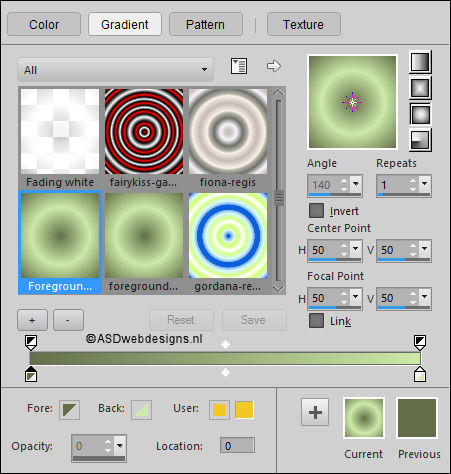
Task: Open the resource manager list icon
Action: [239, 66]
